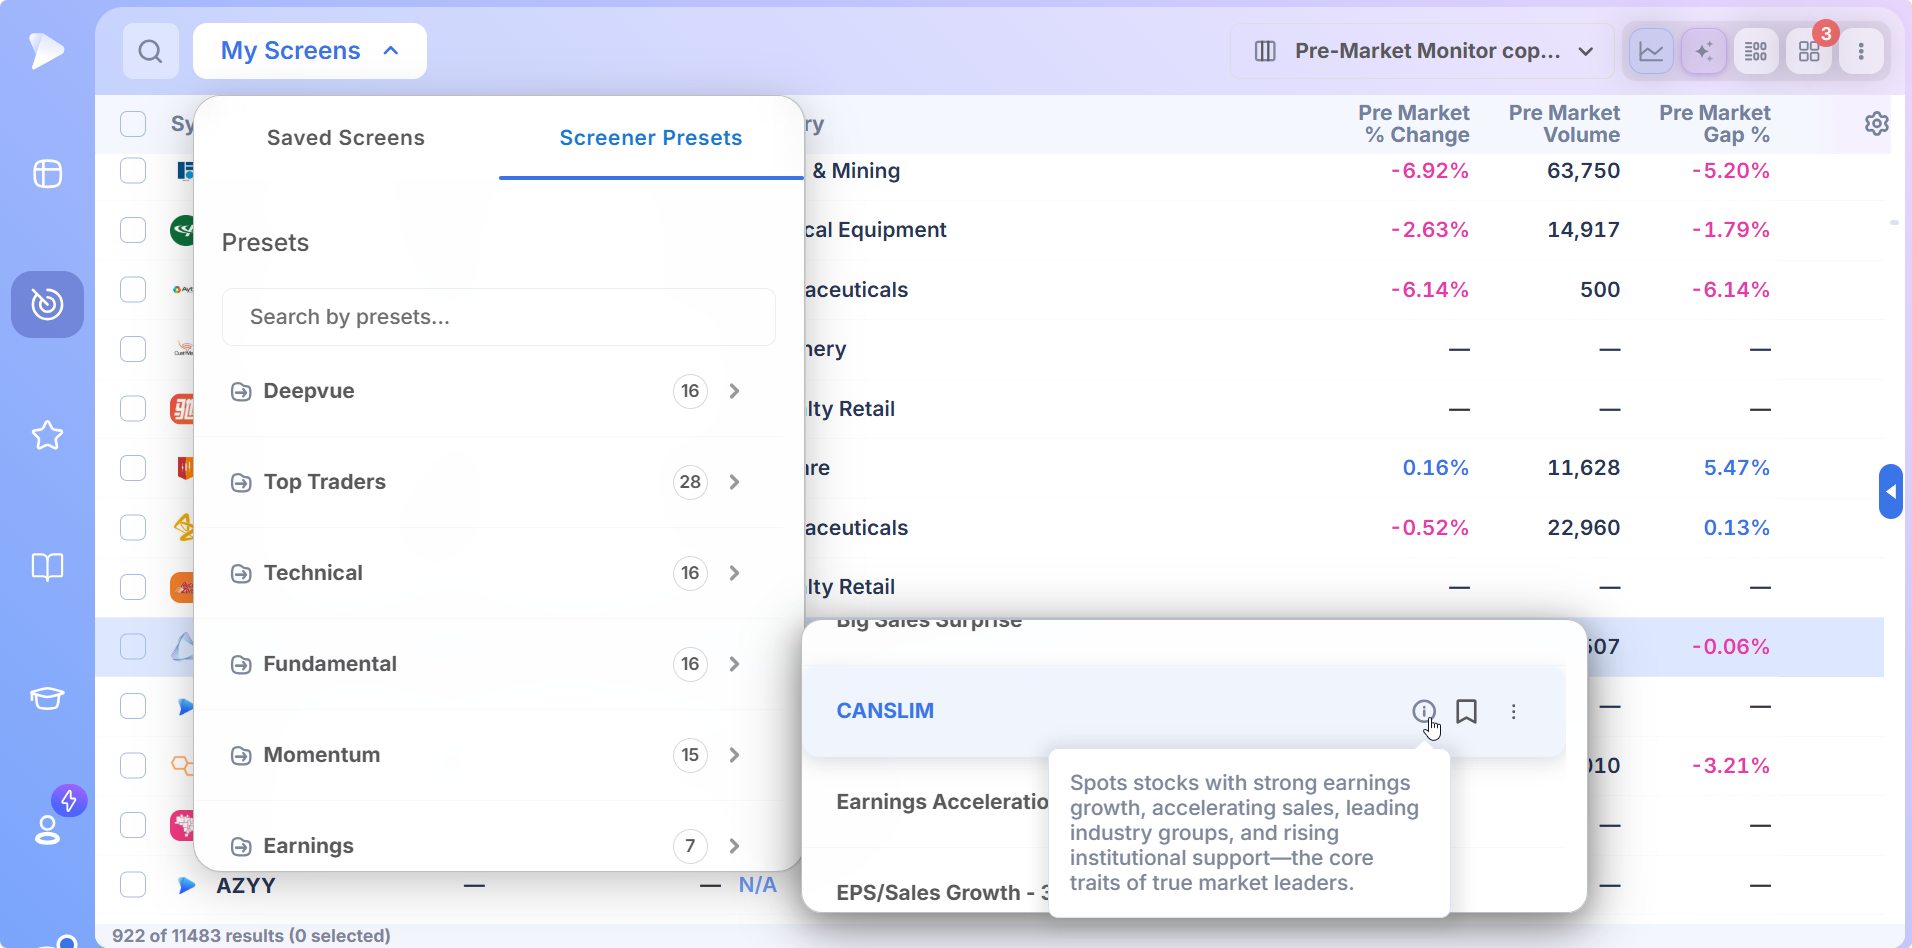Click the app logo at top left
This screenshot has height=948, width=1912.
click(x=46, y=50)
